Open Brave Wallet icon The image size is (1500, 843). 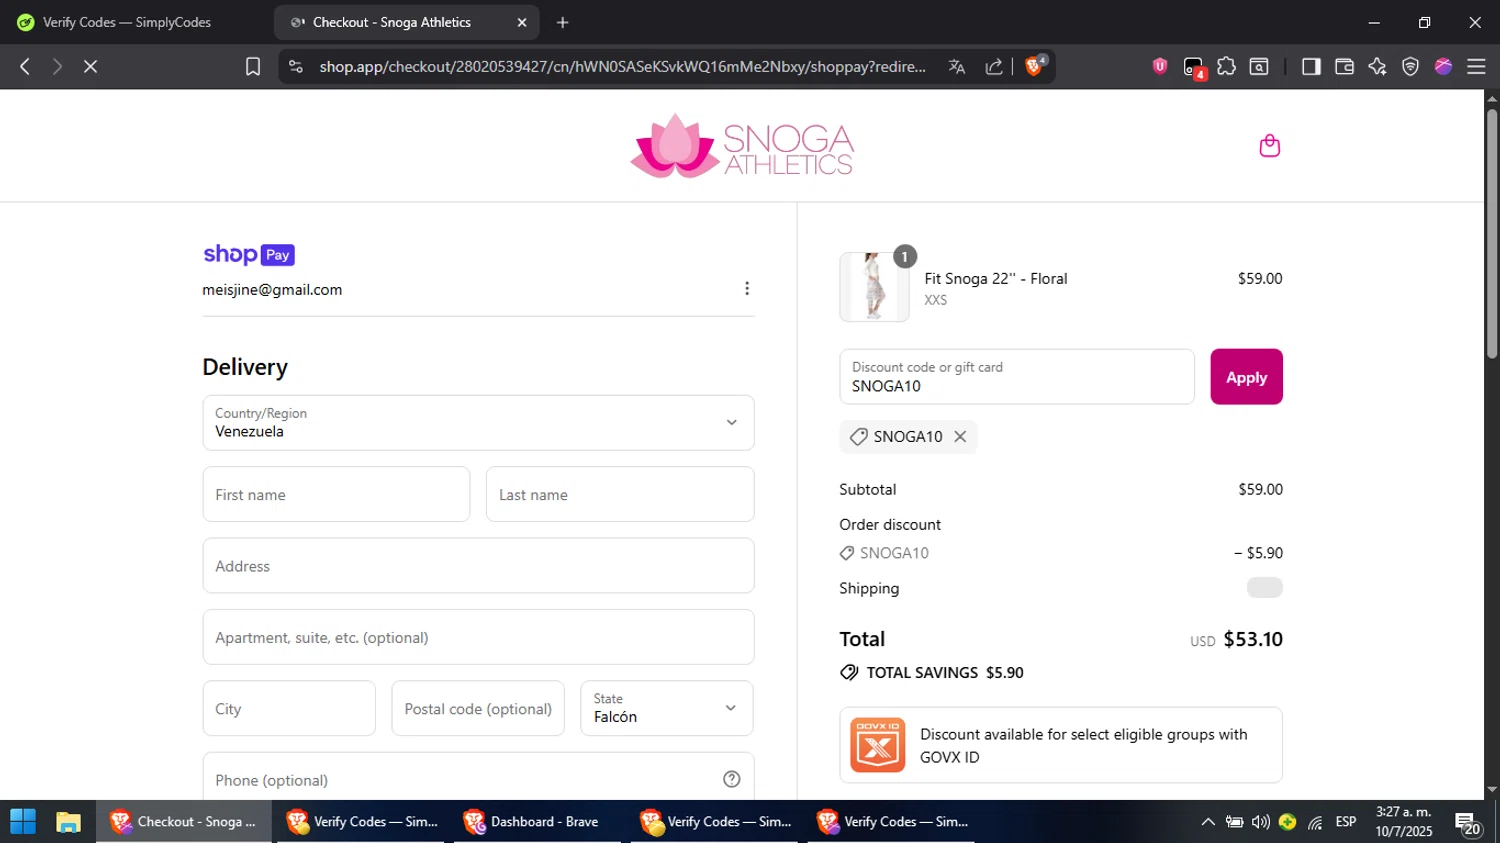(1344, 66)
